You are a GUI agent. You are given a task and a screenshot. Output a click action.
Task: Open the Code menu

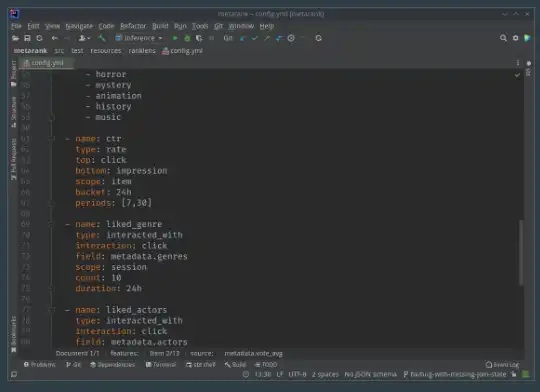point(106,26)
